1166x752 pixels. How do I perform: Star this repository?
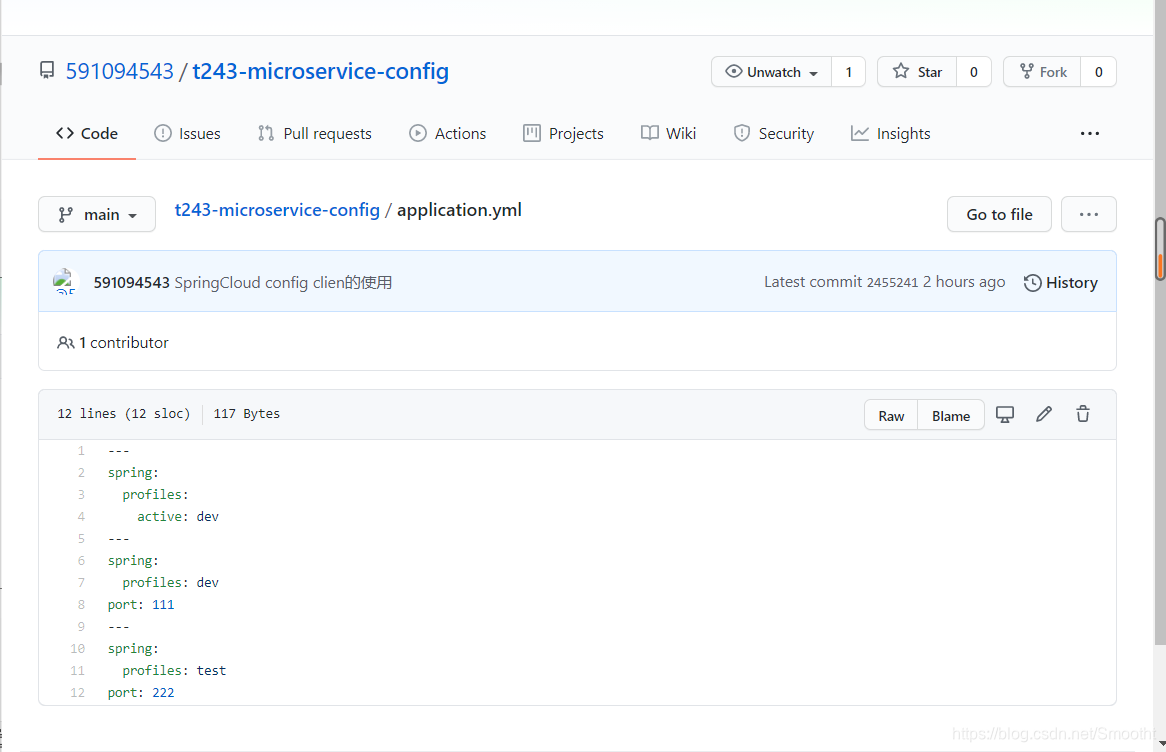coord(917,72)
